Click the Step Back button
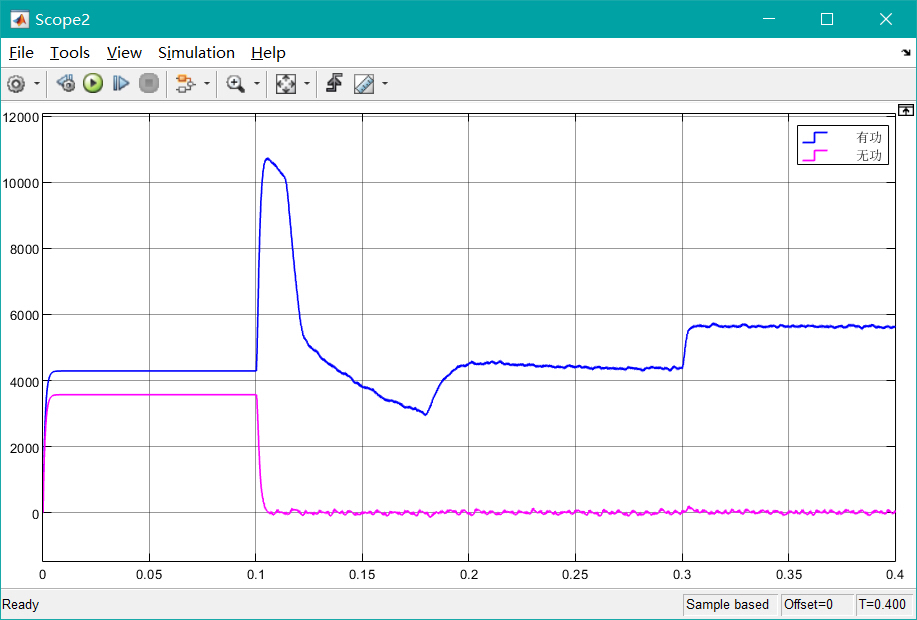This screenshot has width=917, height=620. 66,84
